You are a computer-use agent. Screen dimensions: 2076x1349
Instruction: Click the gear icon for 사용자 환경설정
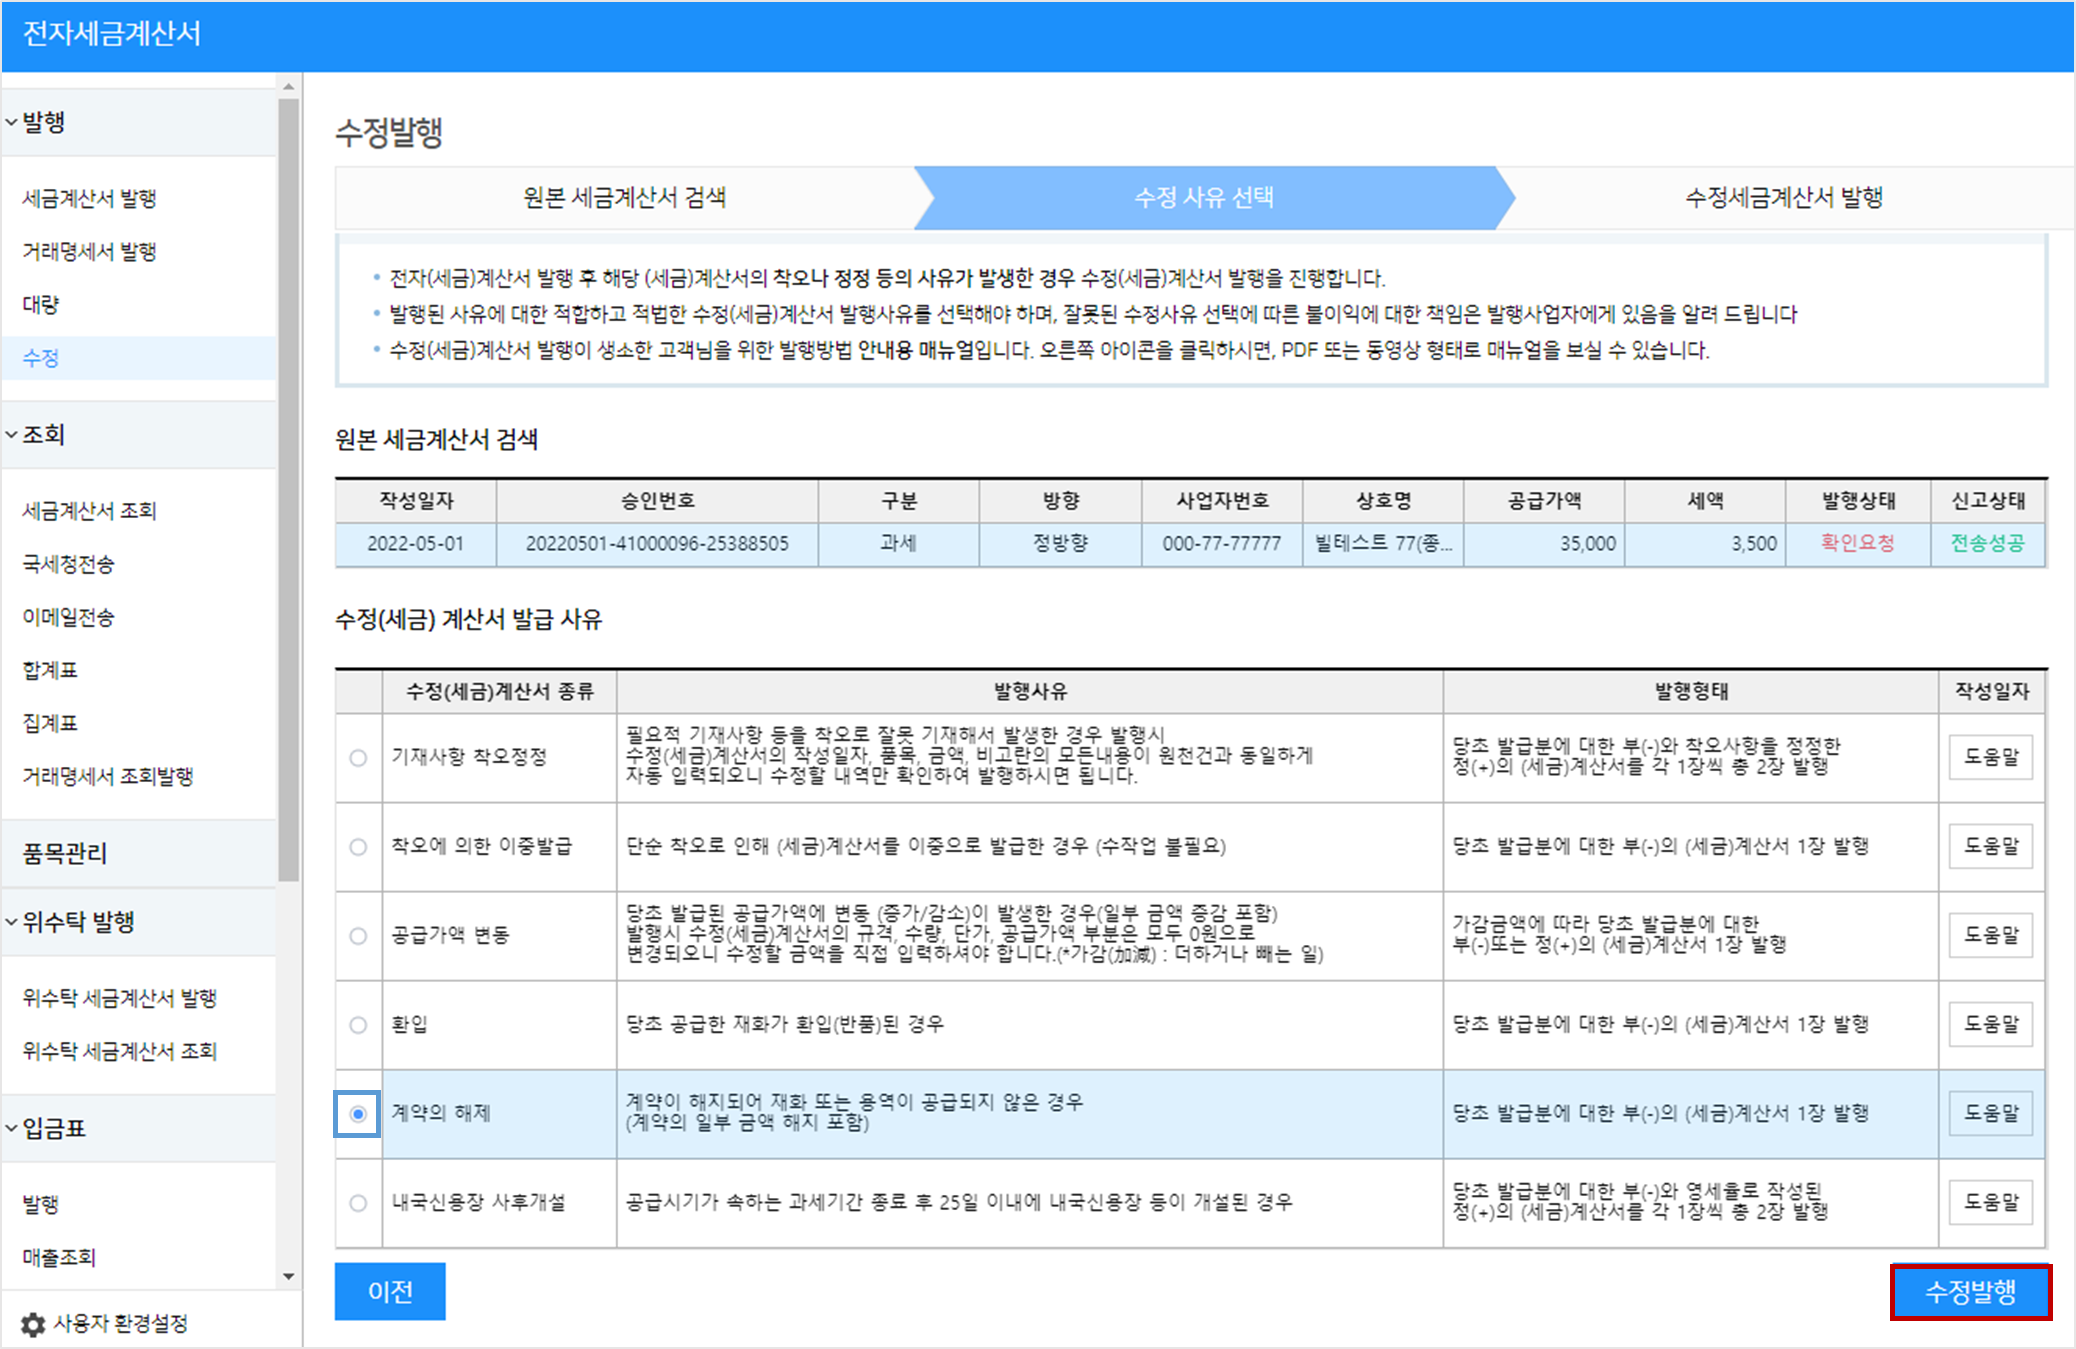[33, 1324]
